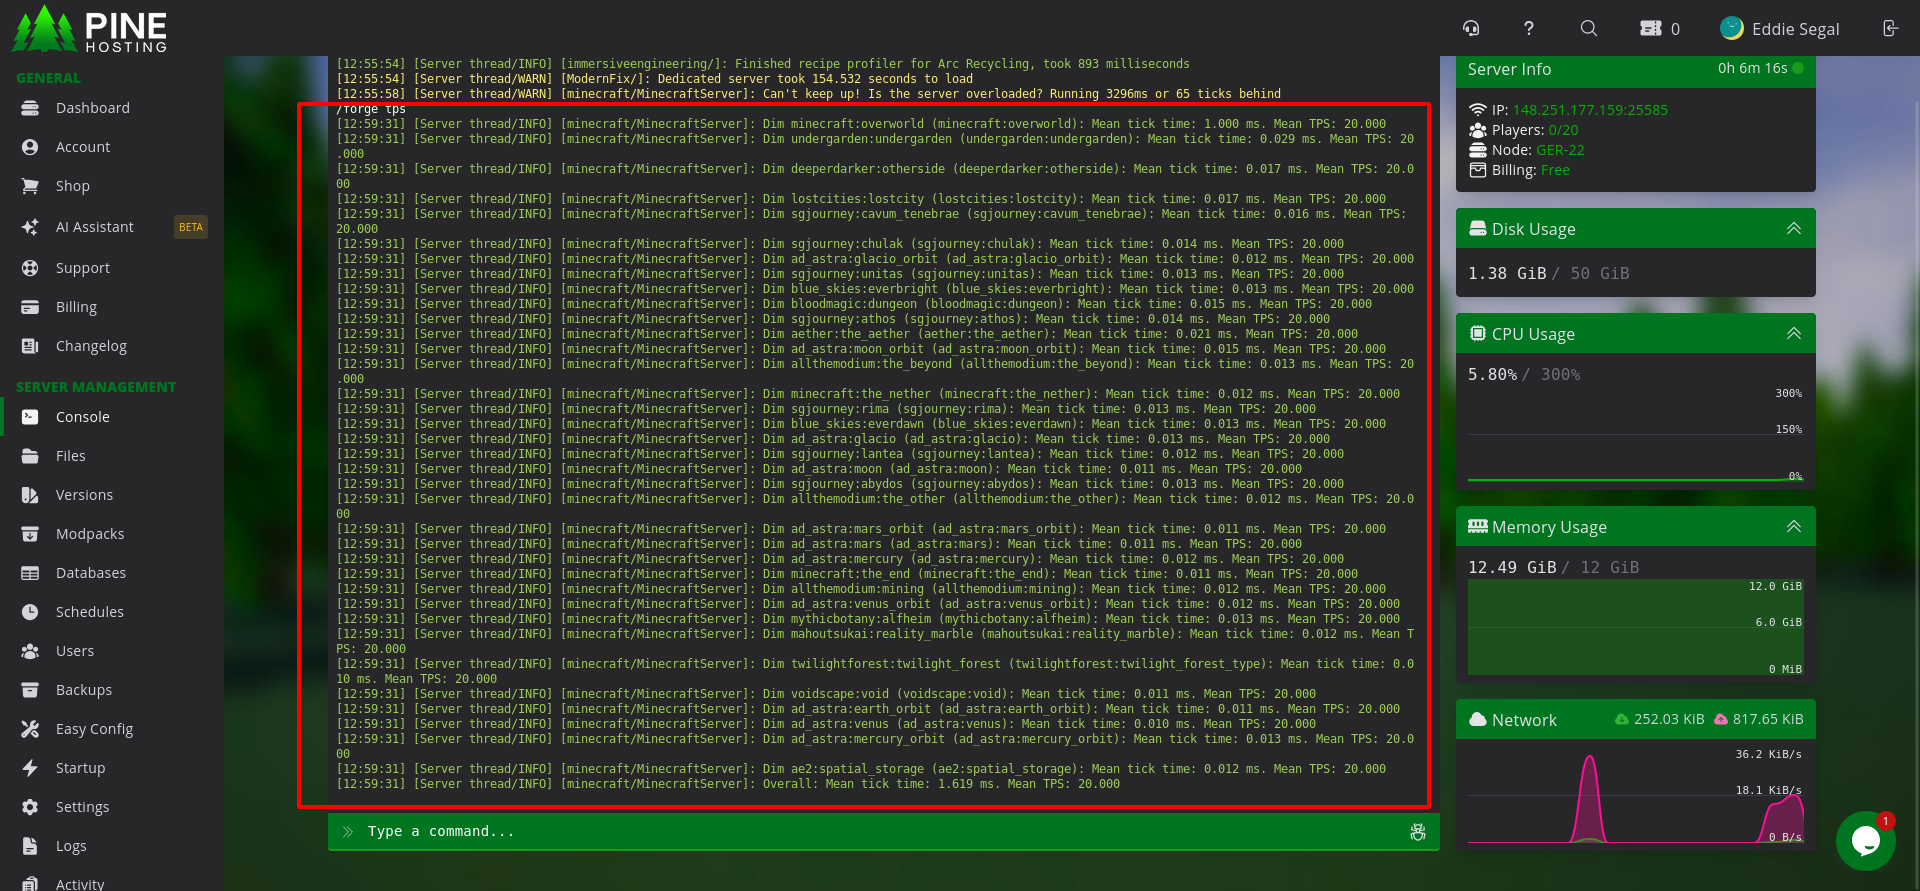Collapse the CPU Usage panel
1920x891 pixels.
1794,334
